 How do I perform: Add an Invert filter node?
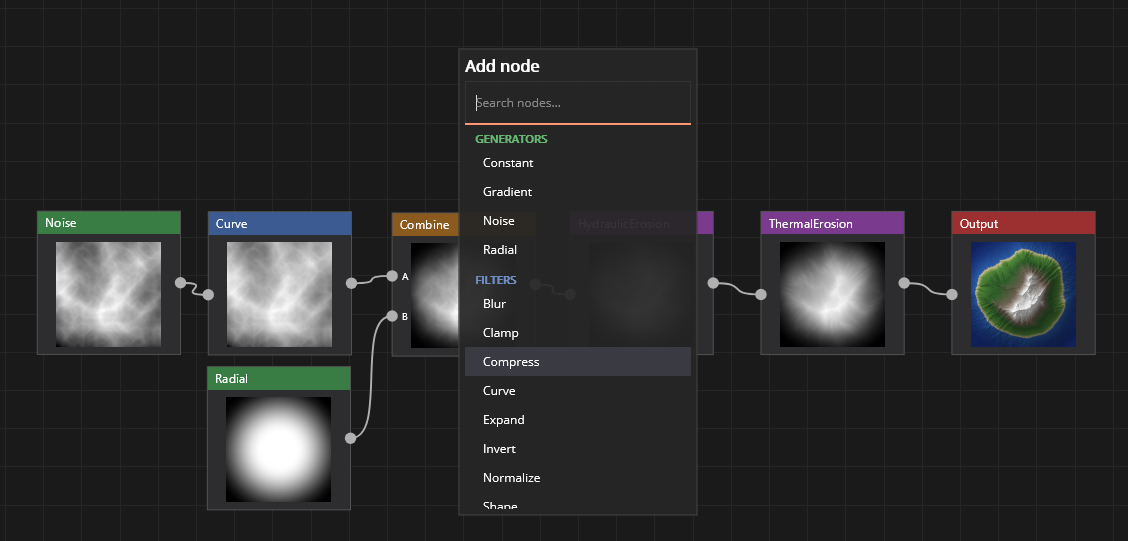(x=578, y=448)
